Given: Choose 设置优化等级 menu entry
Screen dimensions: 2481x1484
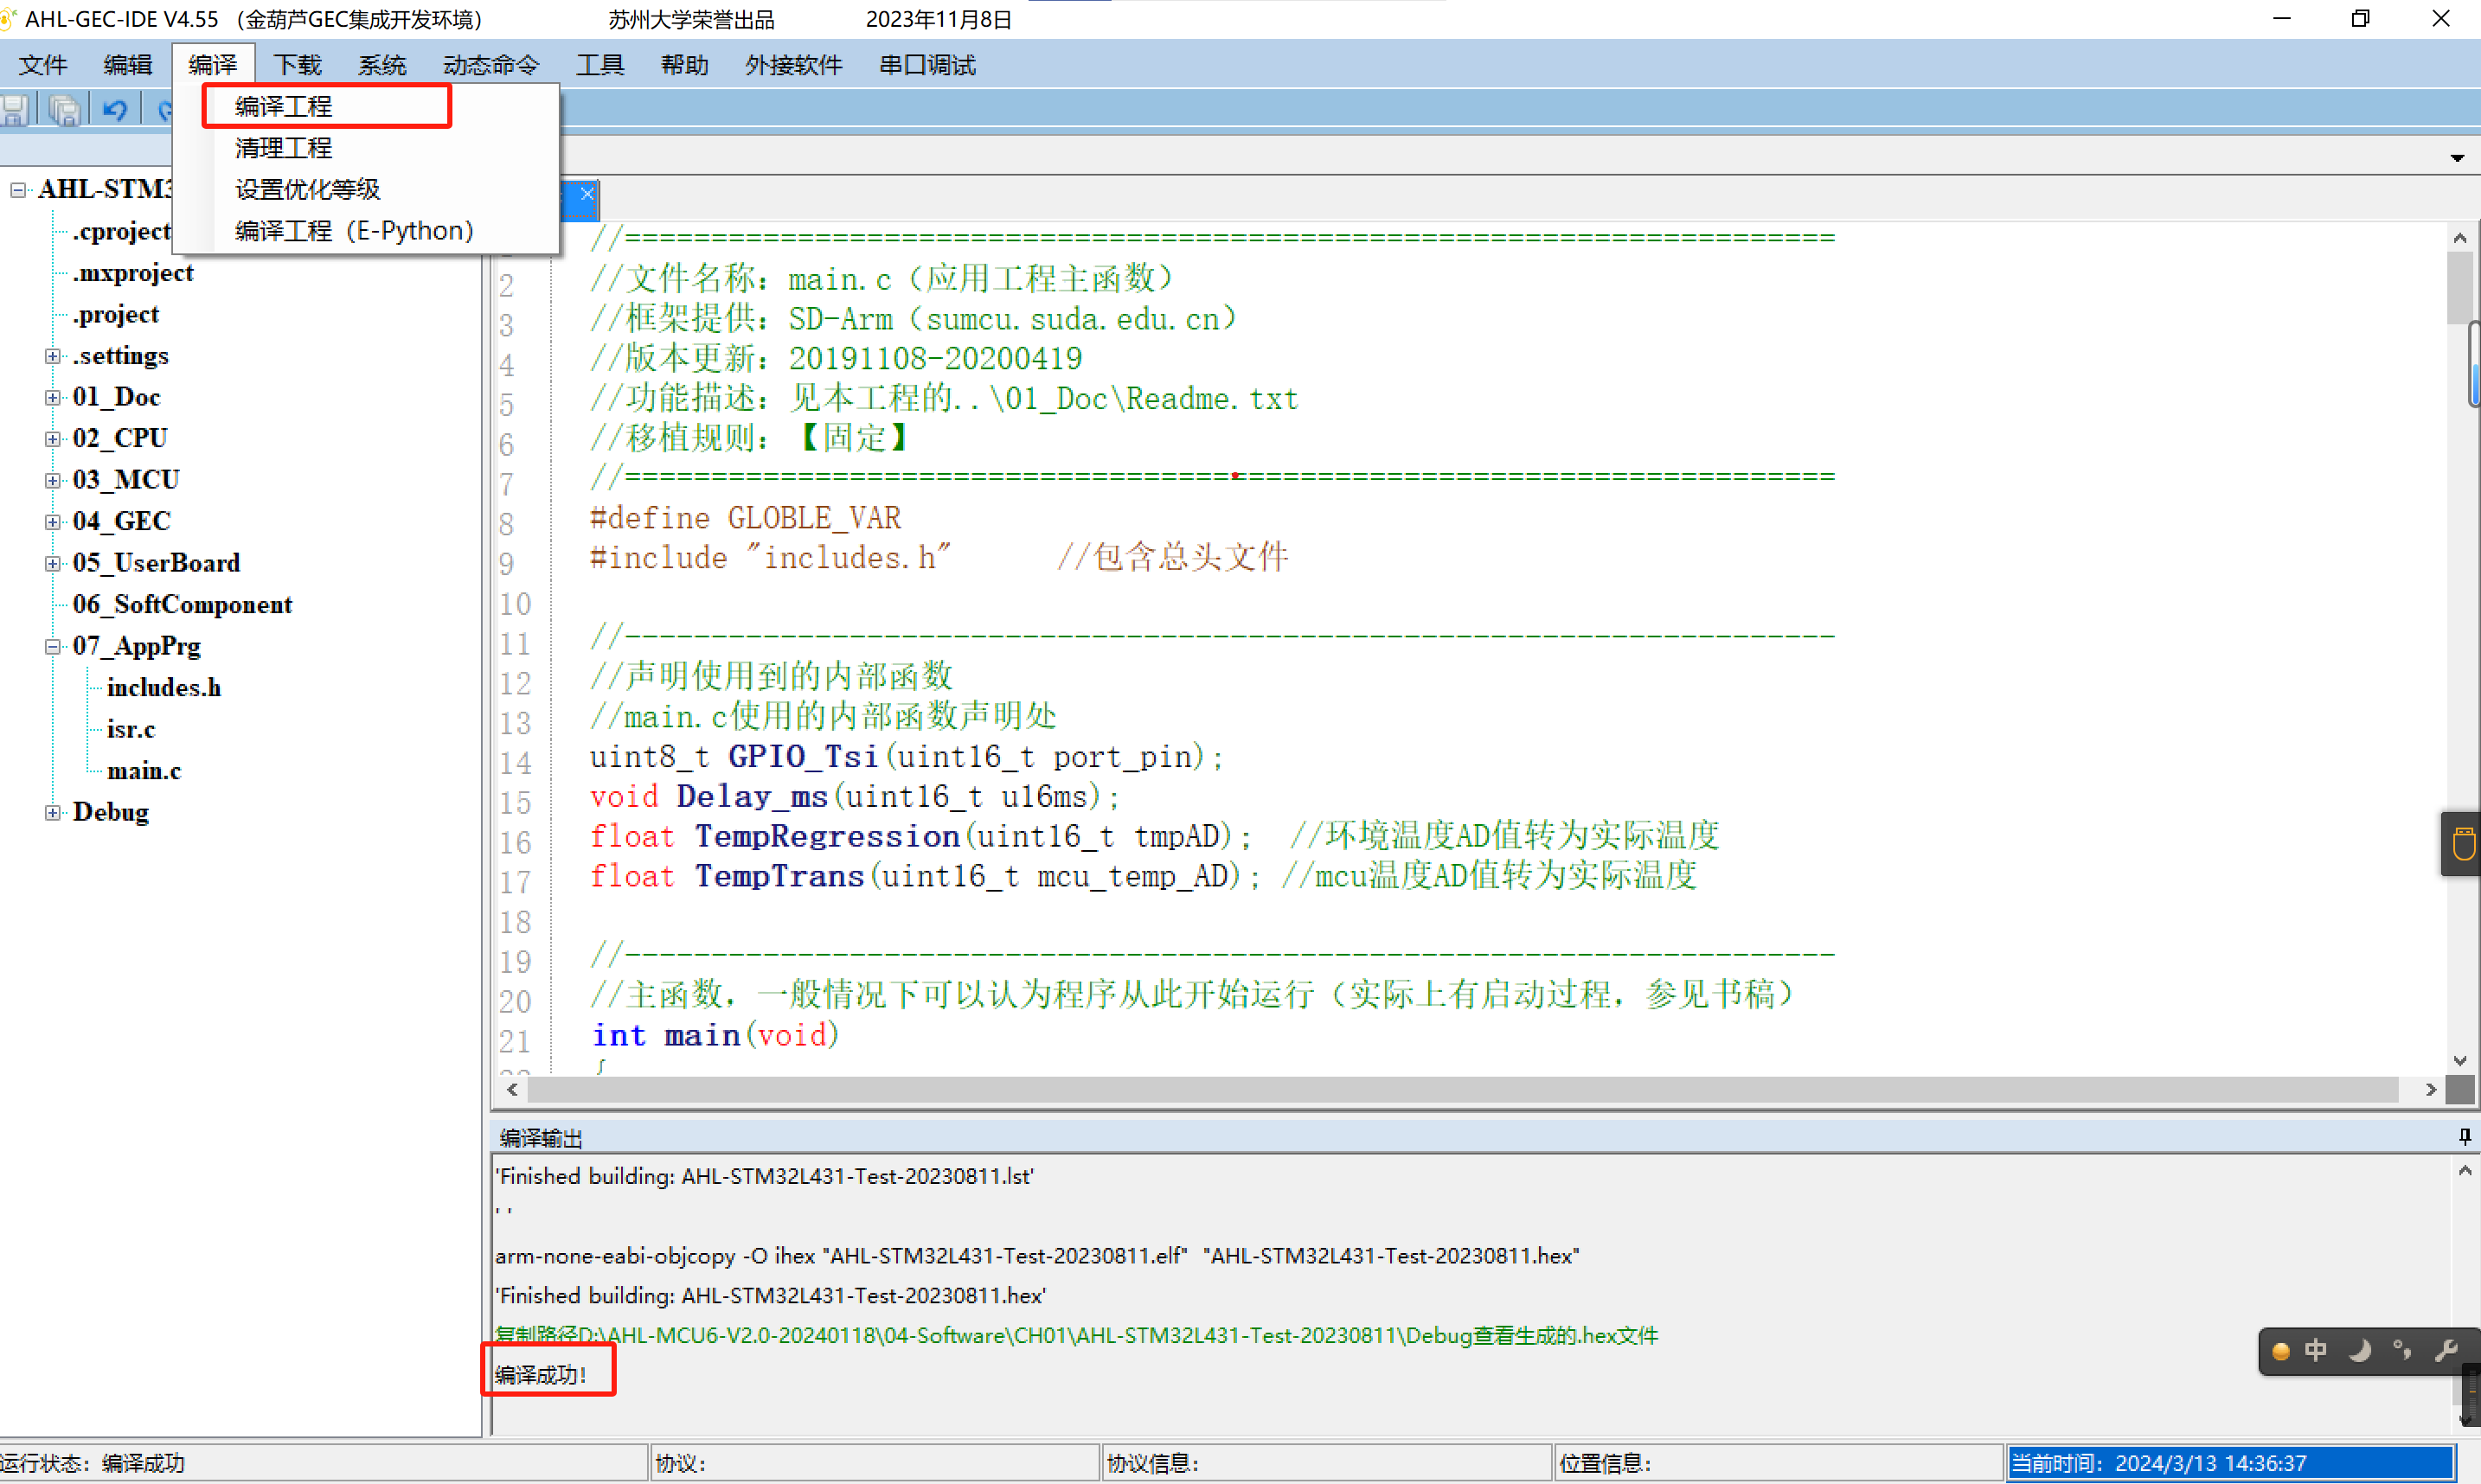Looking at the screenshot, I should (x=366, y=189).
